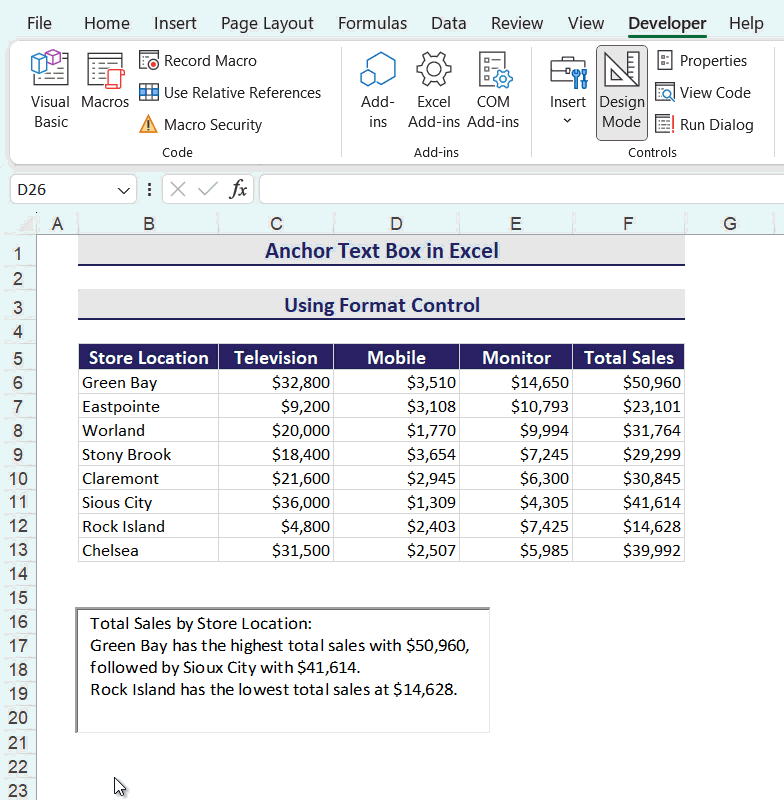Viewport: 784px width, 800px height.
Task: Switch to the Home tab
Action: tap(107, 23)
